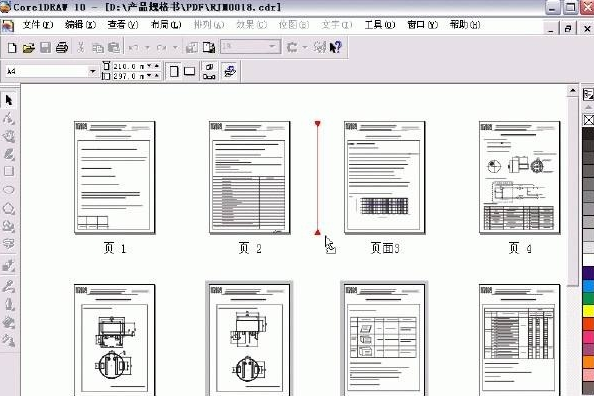Pick the yellow color swatch
This screenshot has height=396, width=594.
(588, 311)
